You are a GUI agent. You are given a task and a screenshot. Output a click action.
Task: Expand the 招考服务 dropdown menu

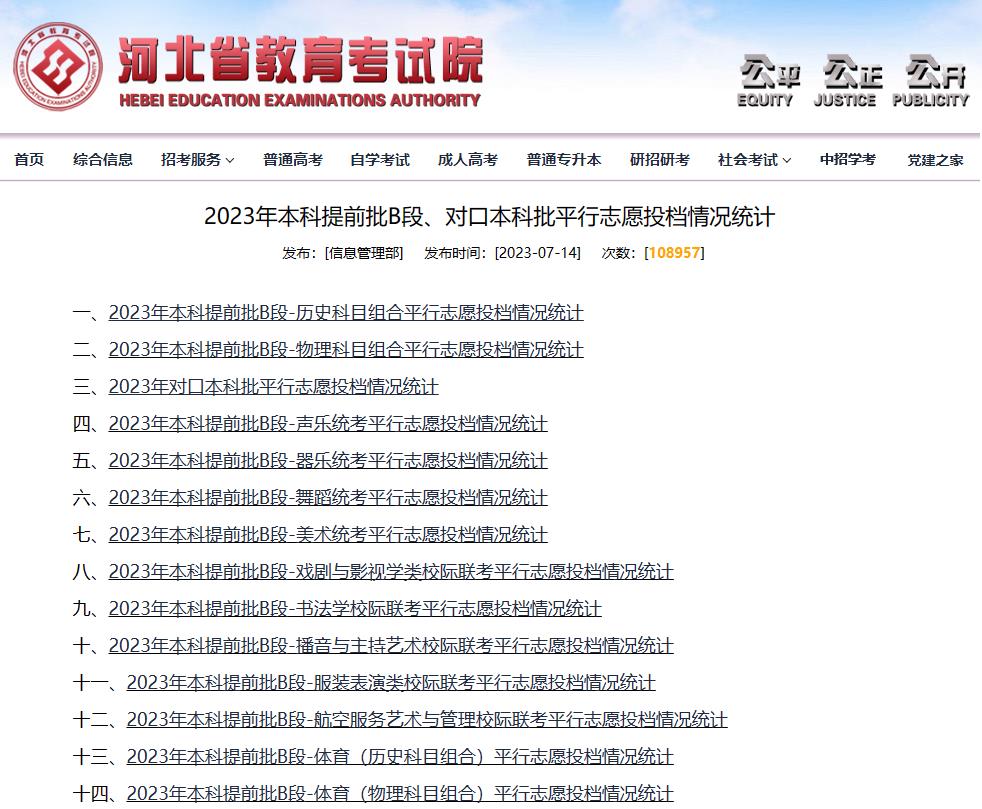tap(197, 160)
